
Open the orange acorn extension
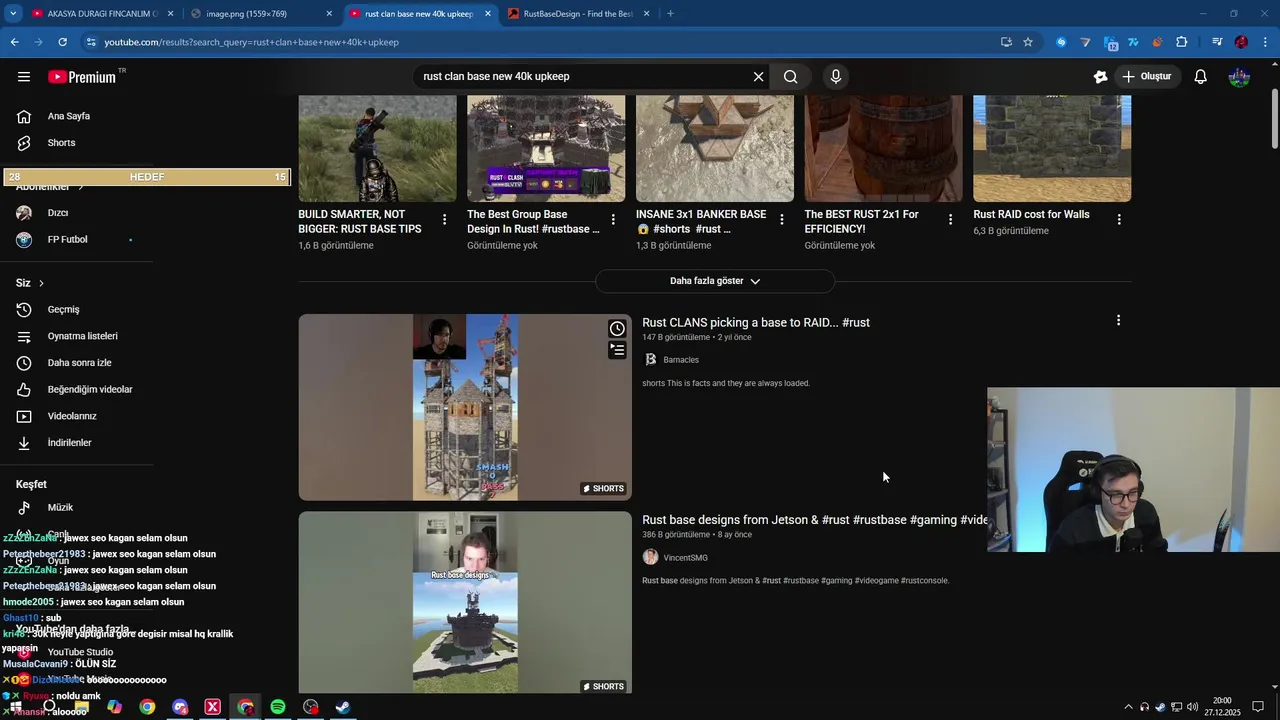click(1158, 42)
